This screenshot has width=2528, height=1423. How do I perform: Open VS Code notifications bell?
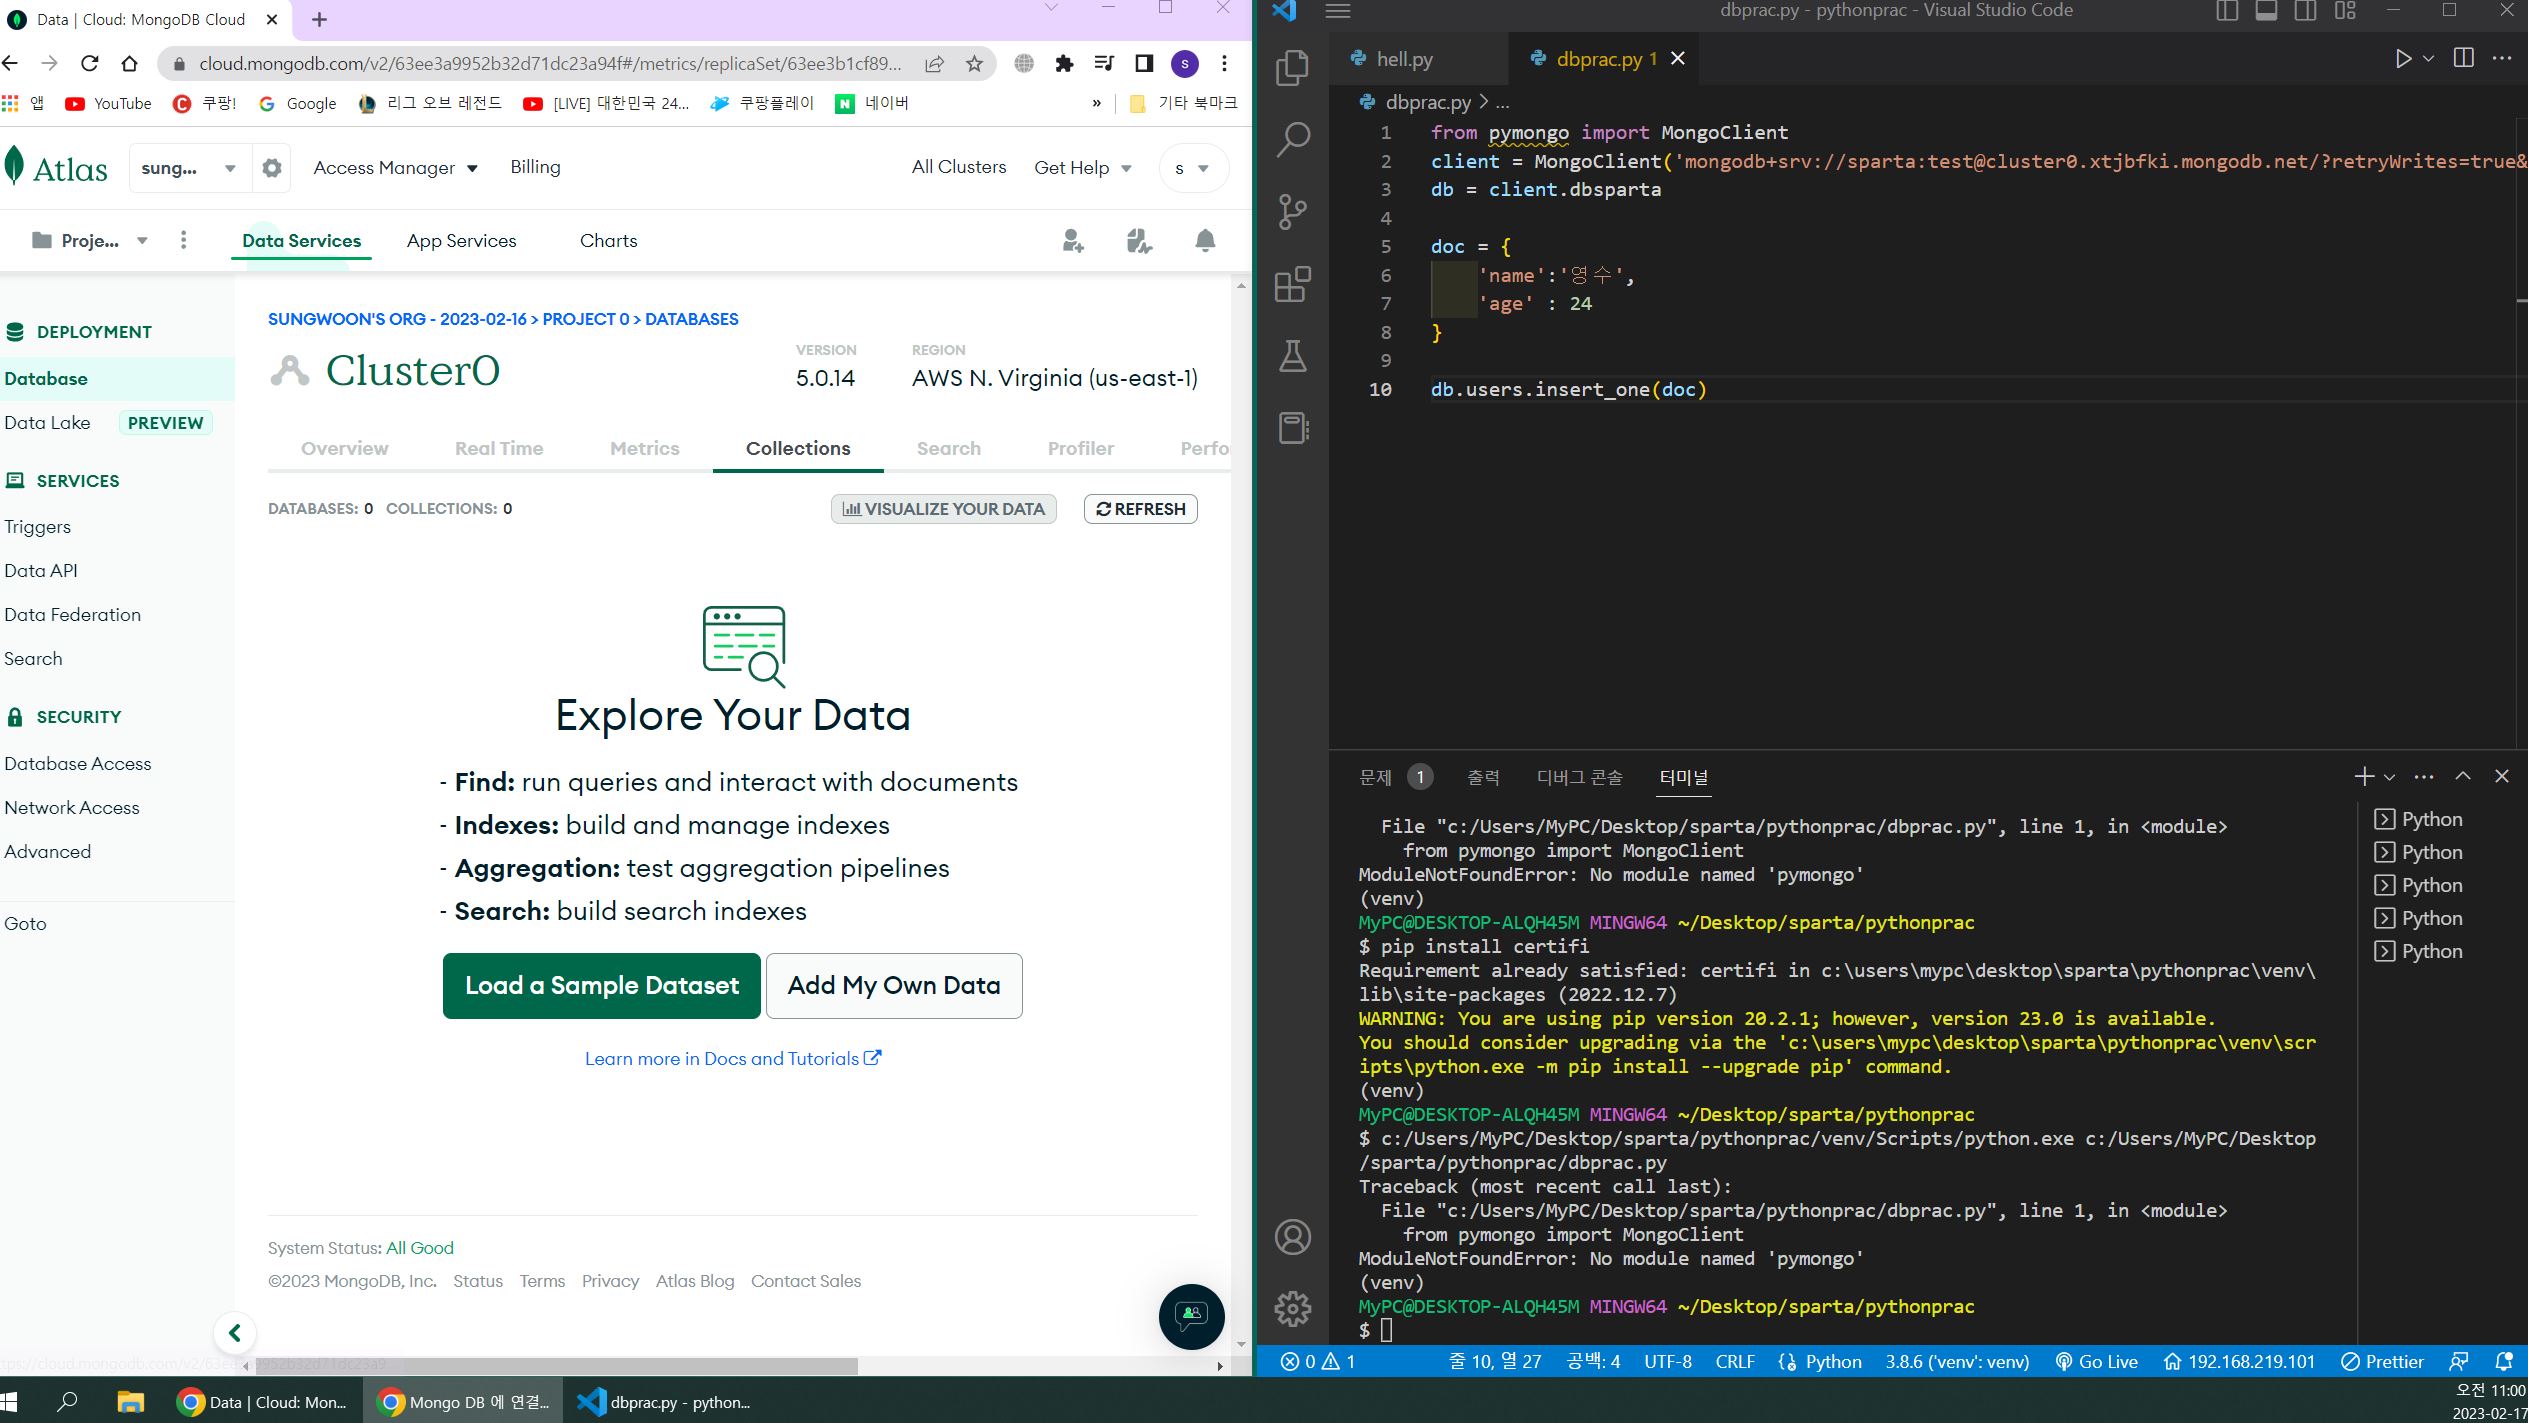click(x=2504, y=1361)
